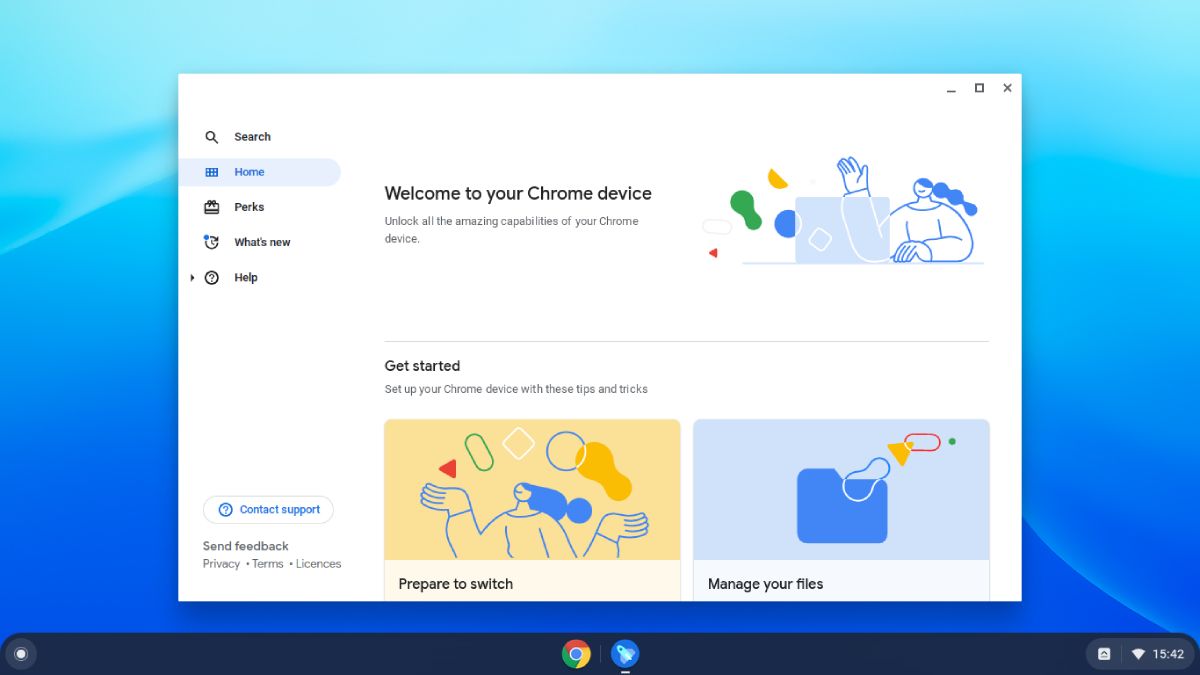Image resolution: width=1200 pixels, height=675 pixels.
Task: Open the Terms link
Action: point(267,563)
